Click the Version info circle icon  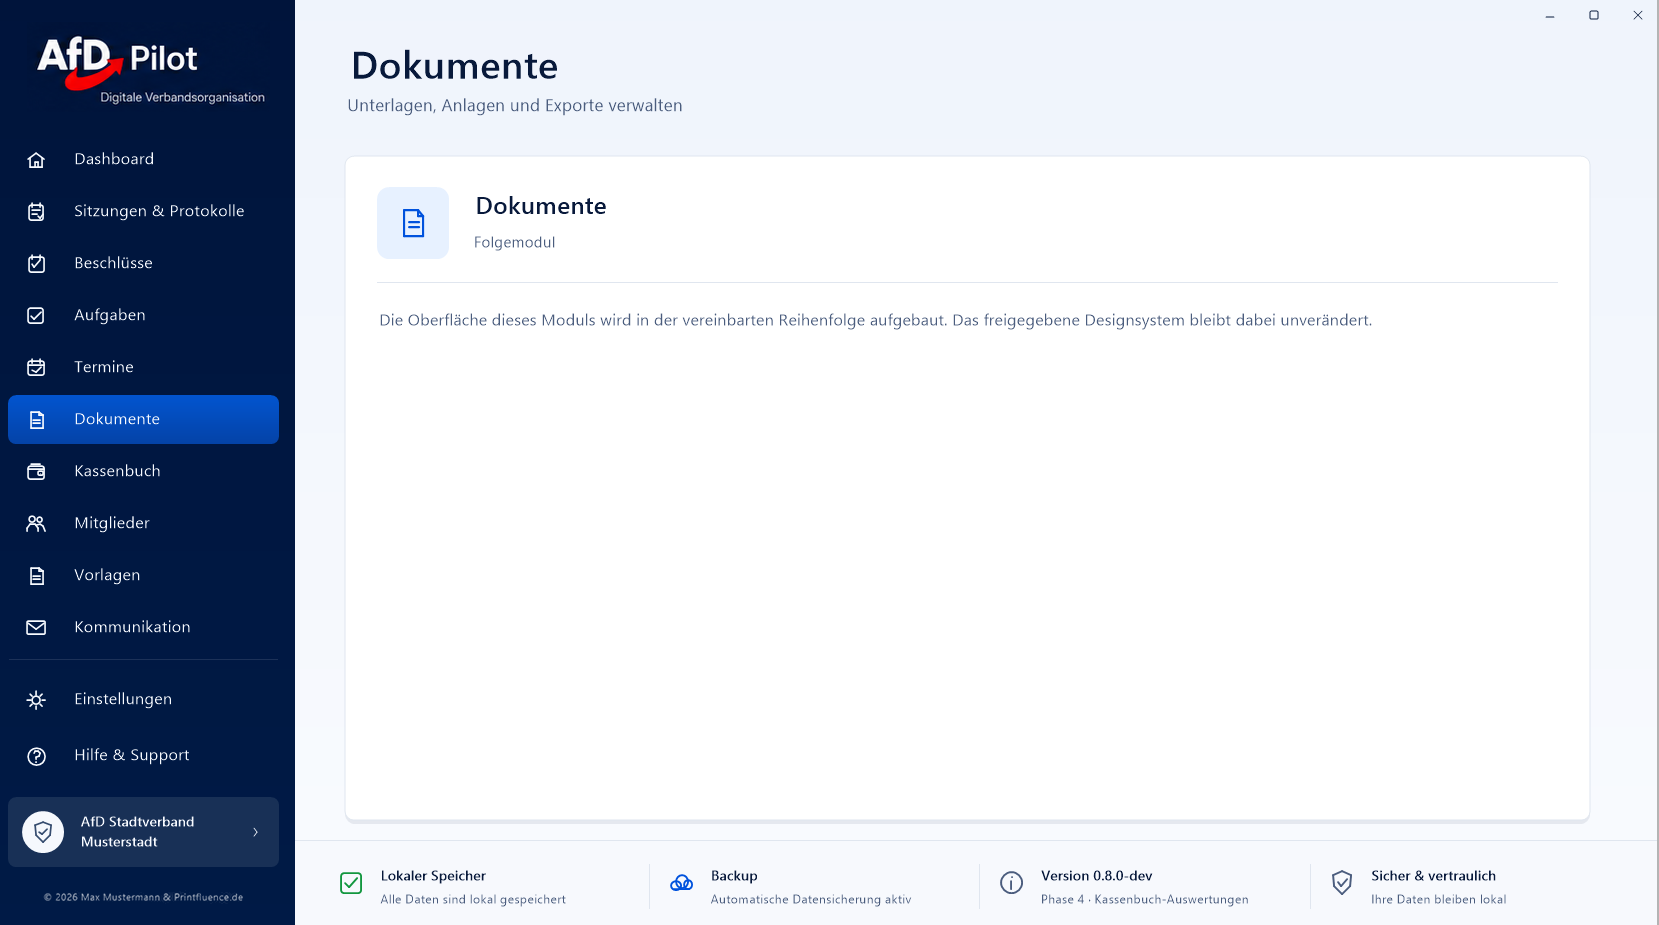coord(1011,883)
